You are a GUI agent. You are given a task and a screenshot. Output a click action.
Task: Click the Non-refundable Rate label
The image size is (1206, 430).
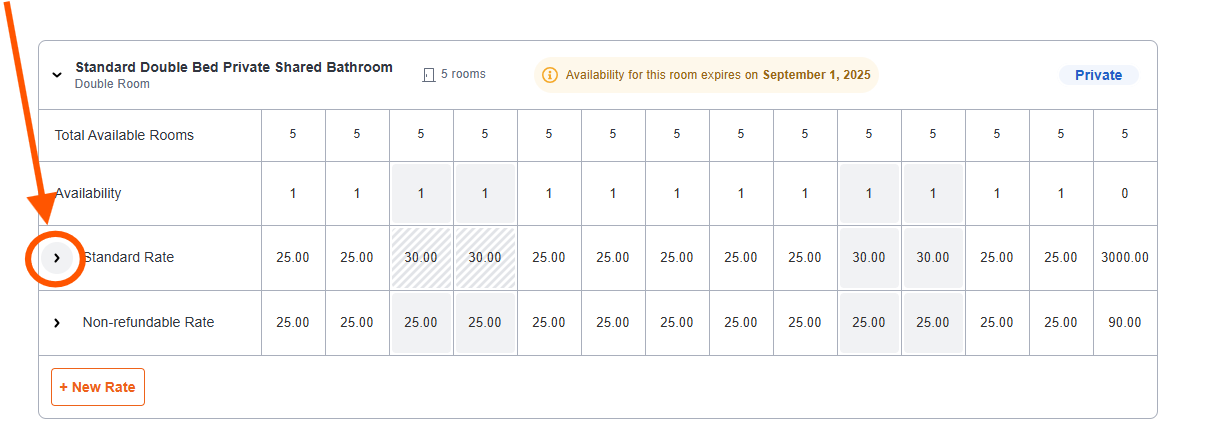(x=148, y=322)
